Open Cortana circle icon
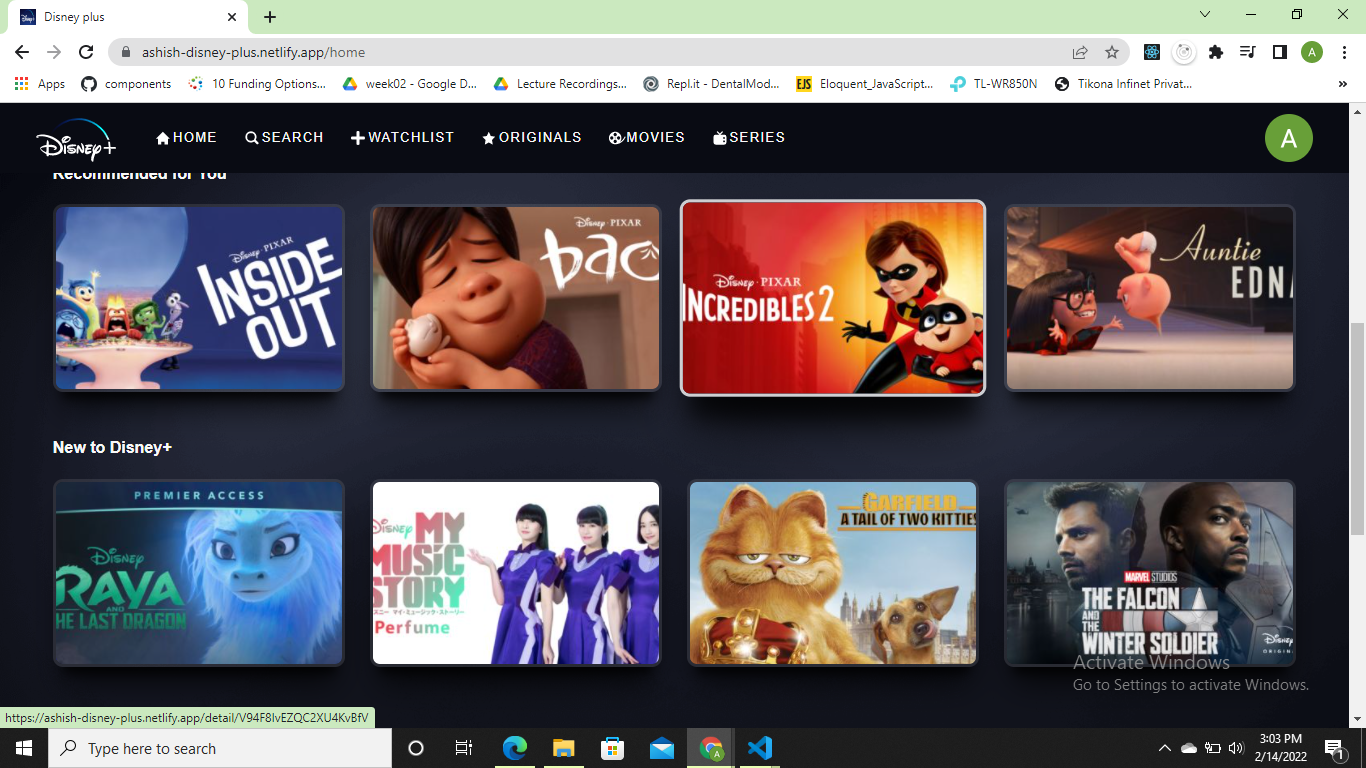Screen dimensions: 1366x768 coord(416,748)
